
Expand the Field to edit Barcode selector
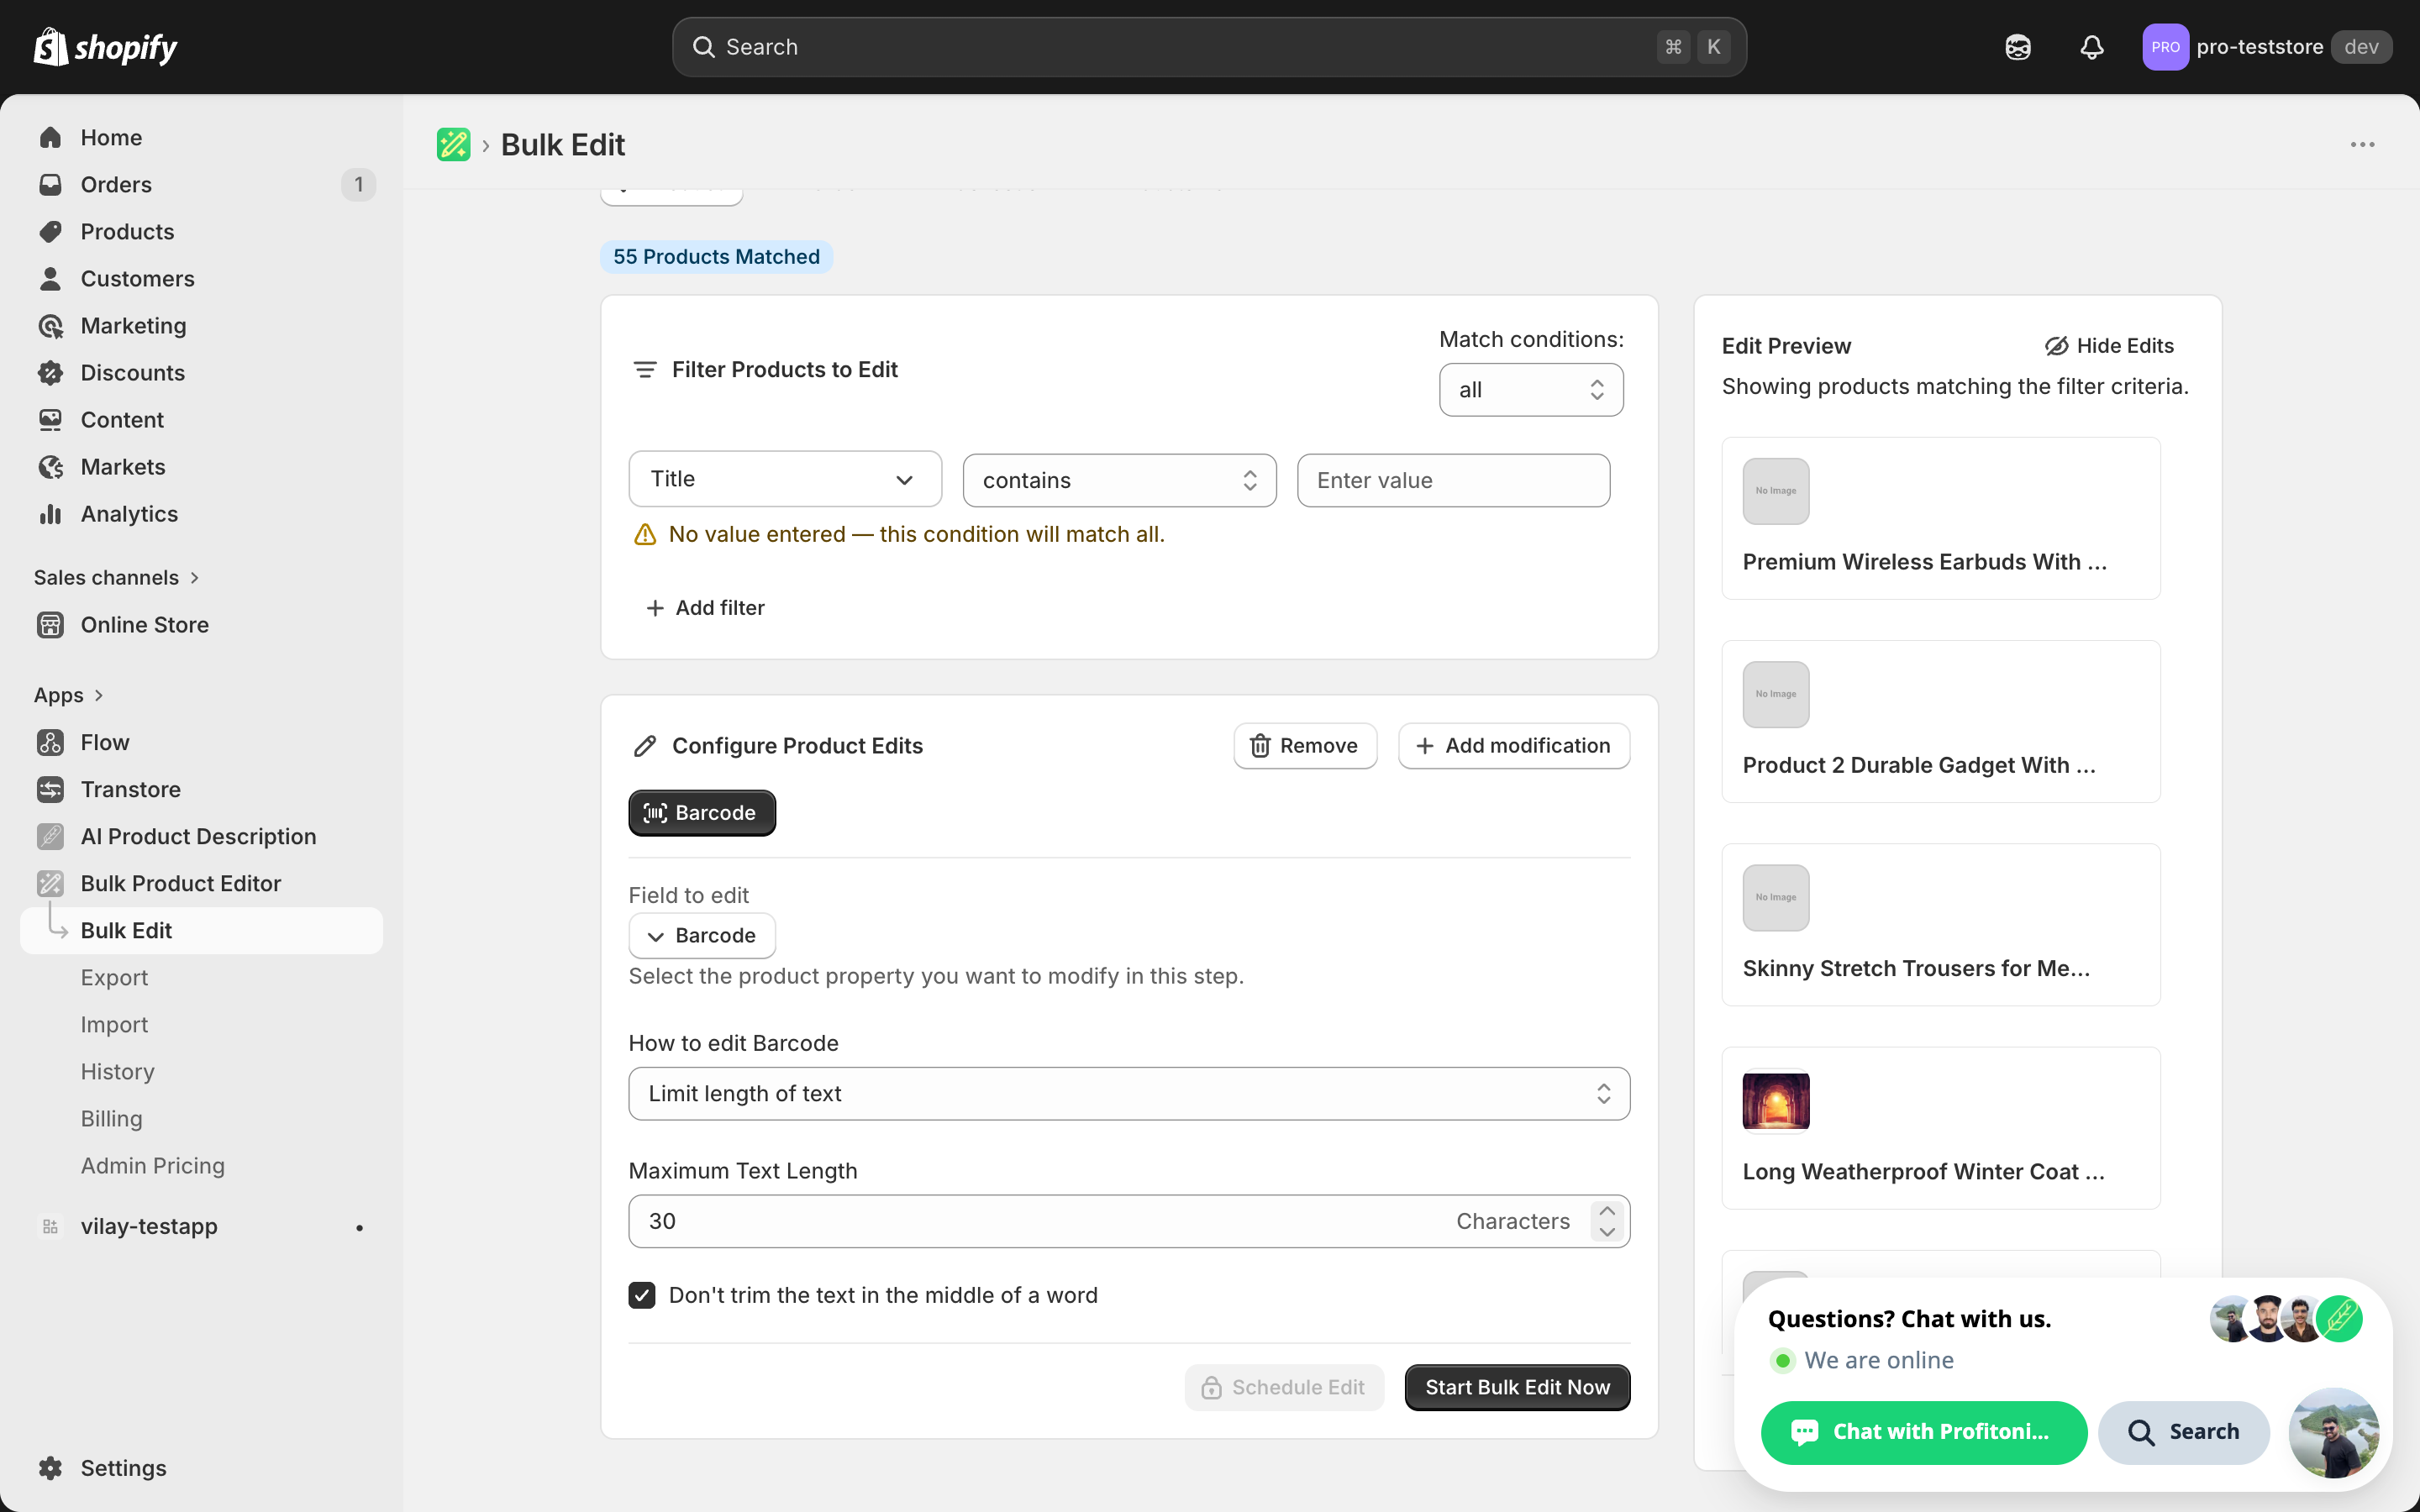tap(702, 936)
